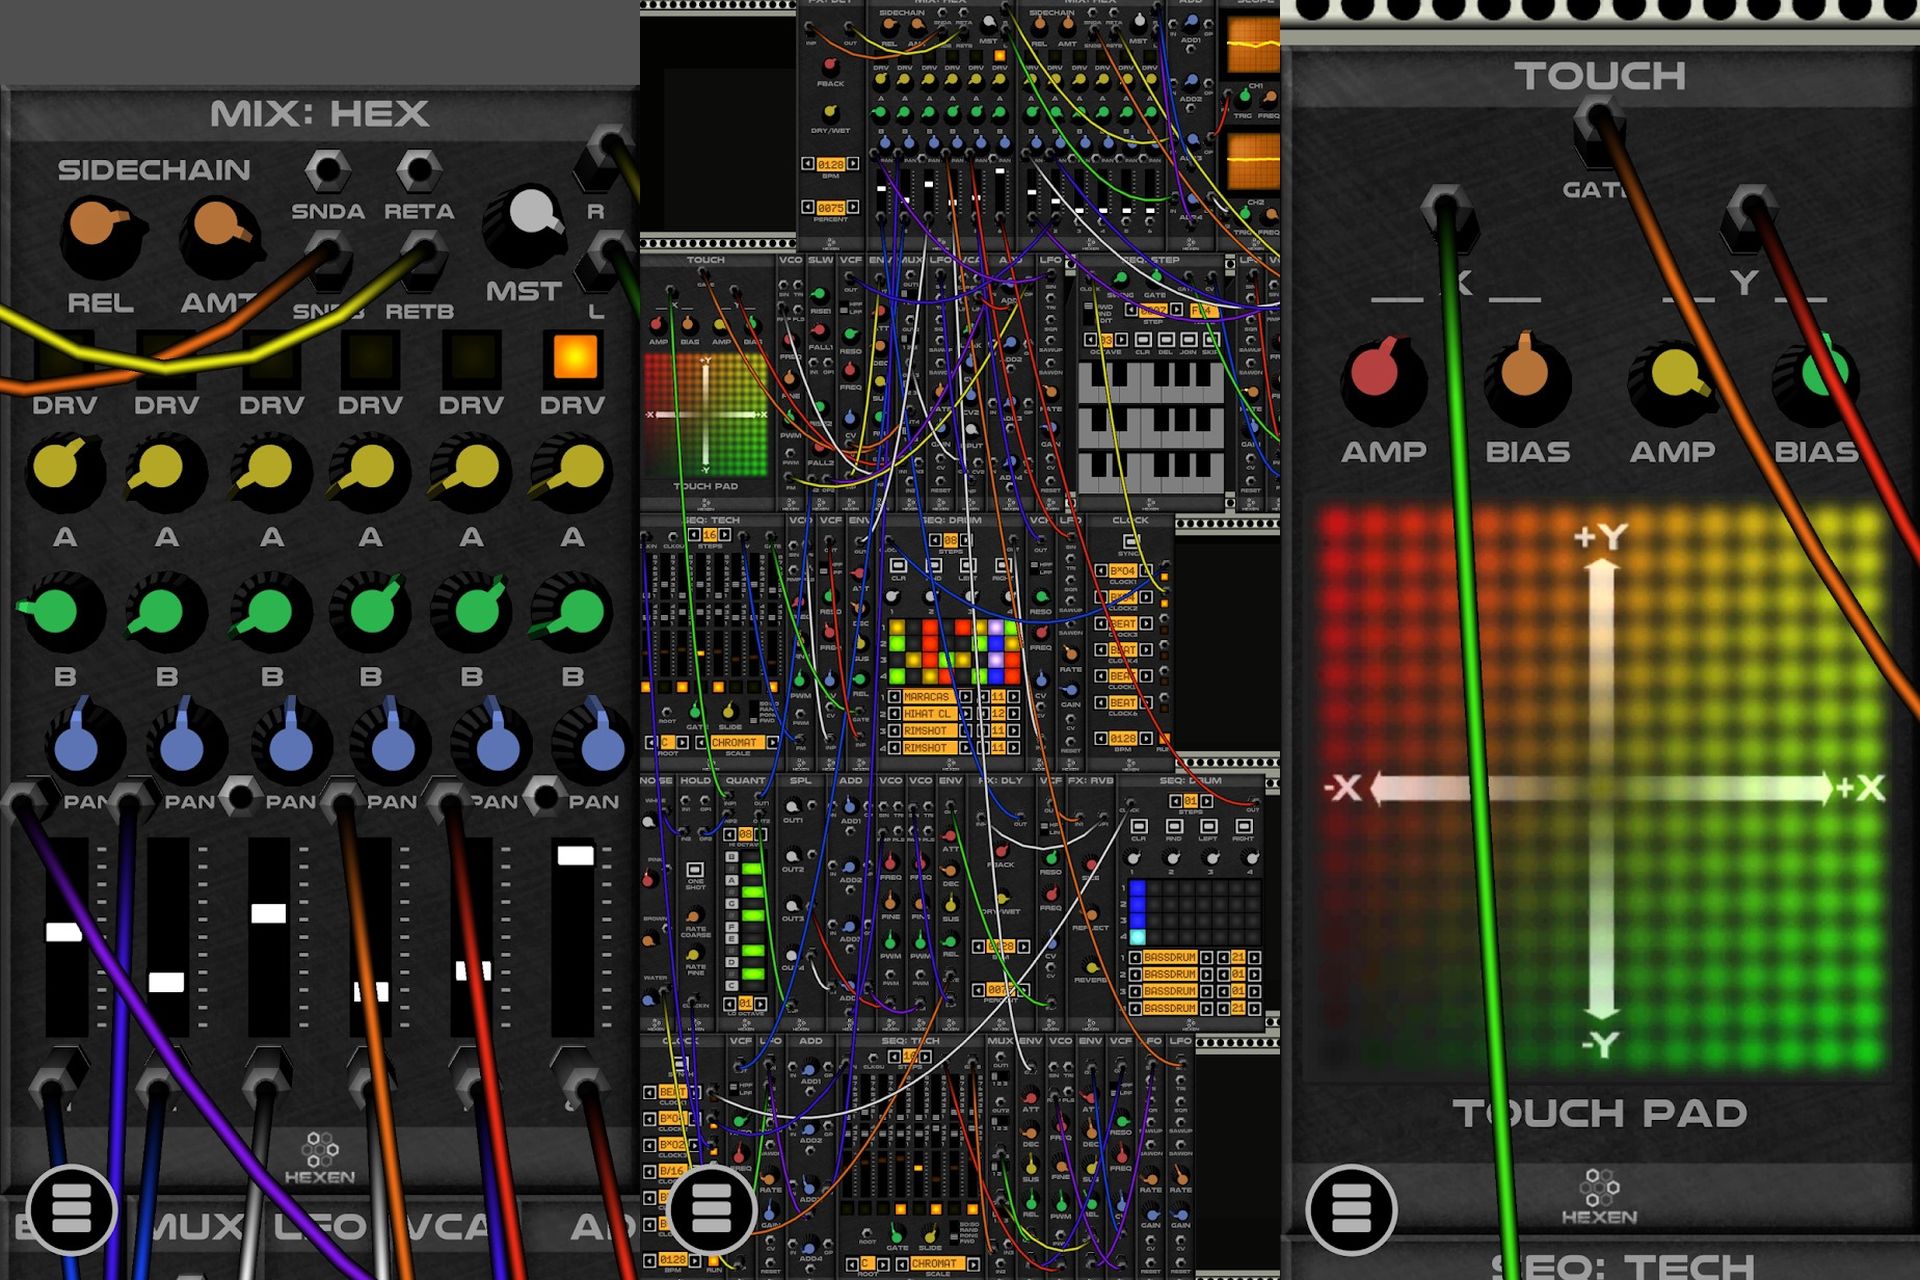This screenshot has height=1280, width=1920.
Task: Click right arrow next to CHROMAT scale selector
Action: click(772, 742)
